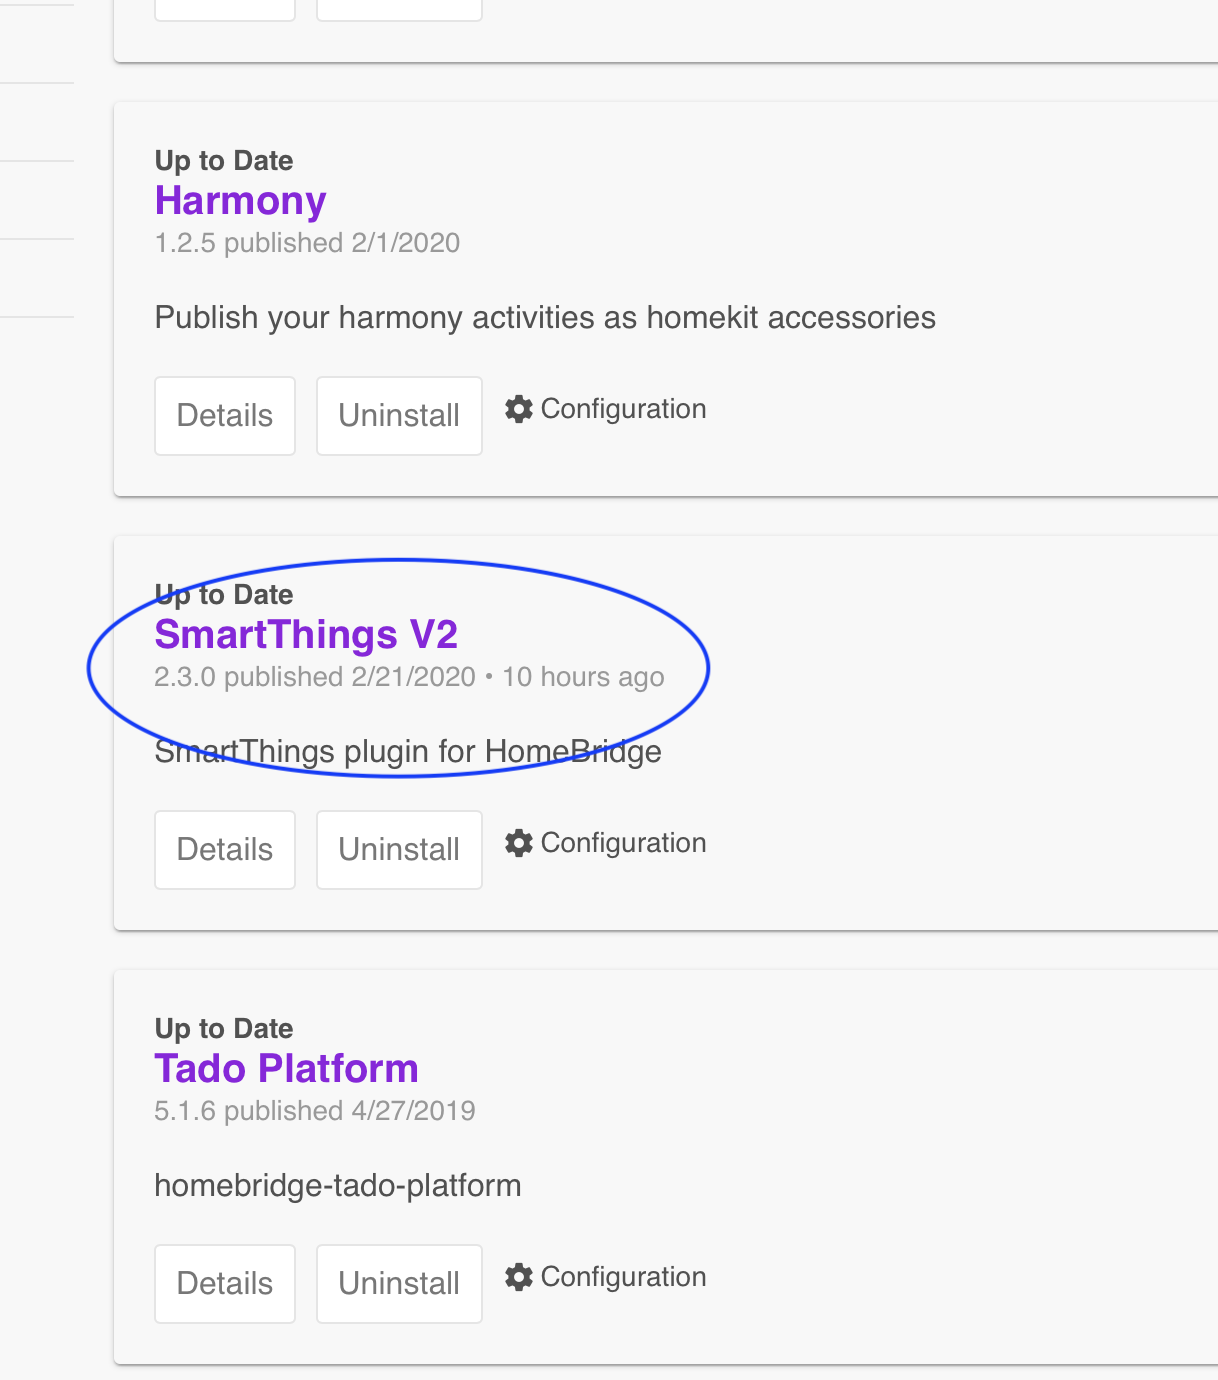Open Configuration settings for the circled SmartThings plugin

[x=519, y=843]
